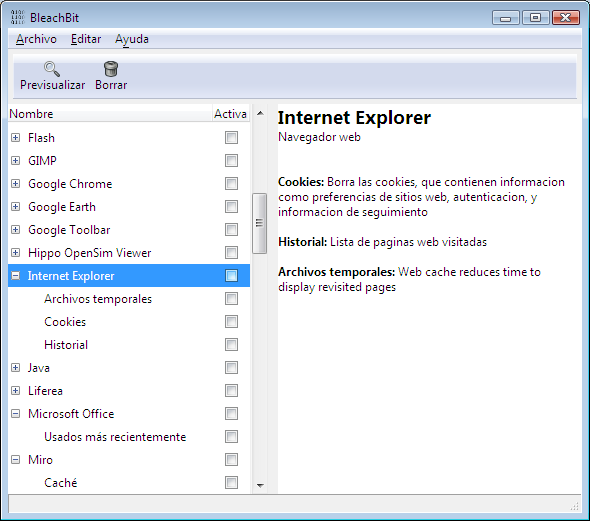This screenshot has width=590, height=521.
Task: Select the Hippo OpenSim Viewer label
Action: pyautogui.click(x=90, y=253)
